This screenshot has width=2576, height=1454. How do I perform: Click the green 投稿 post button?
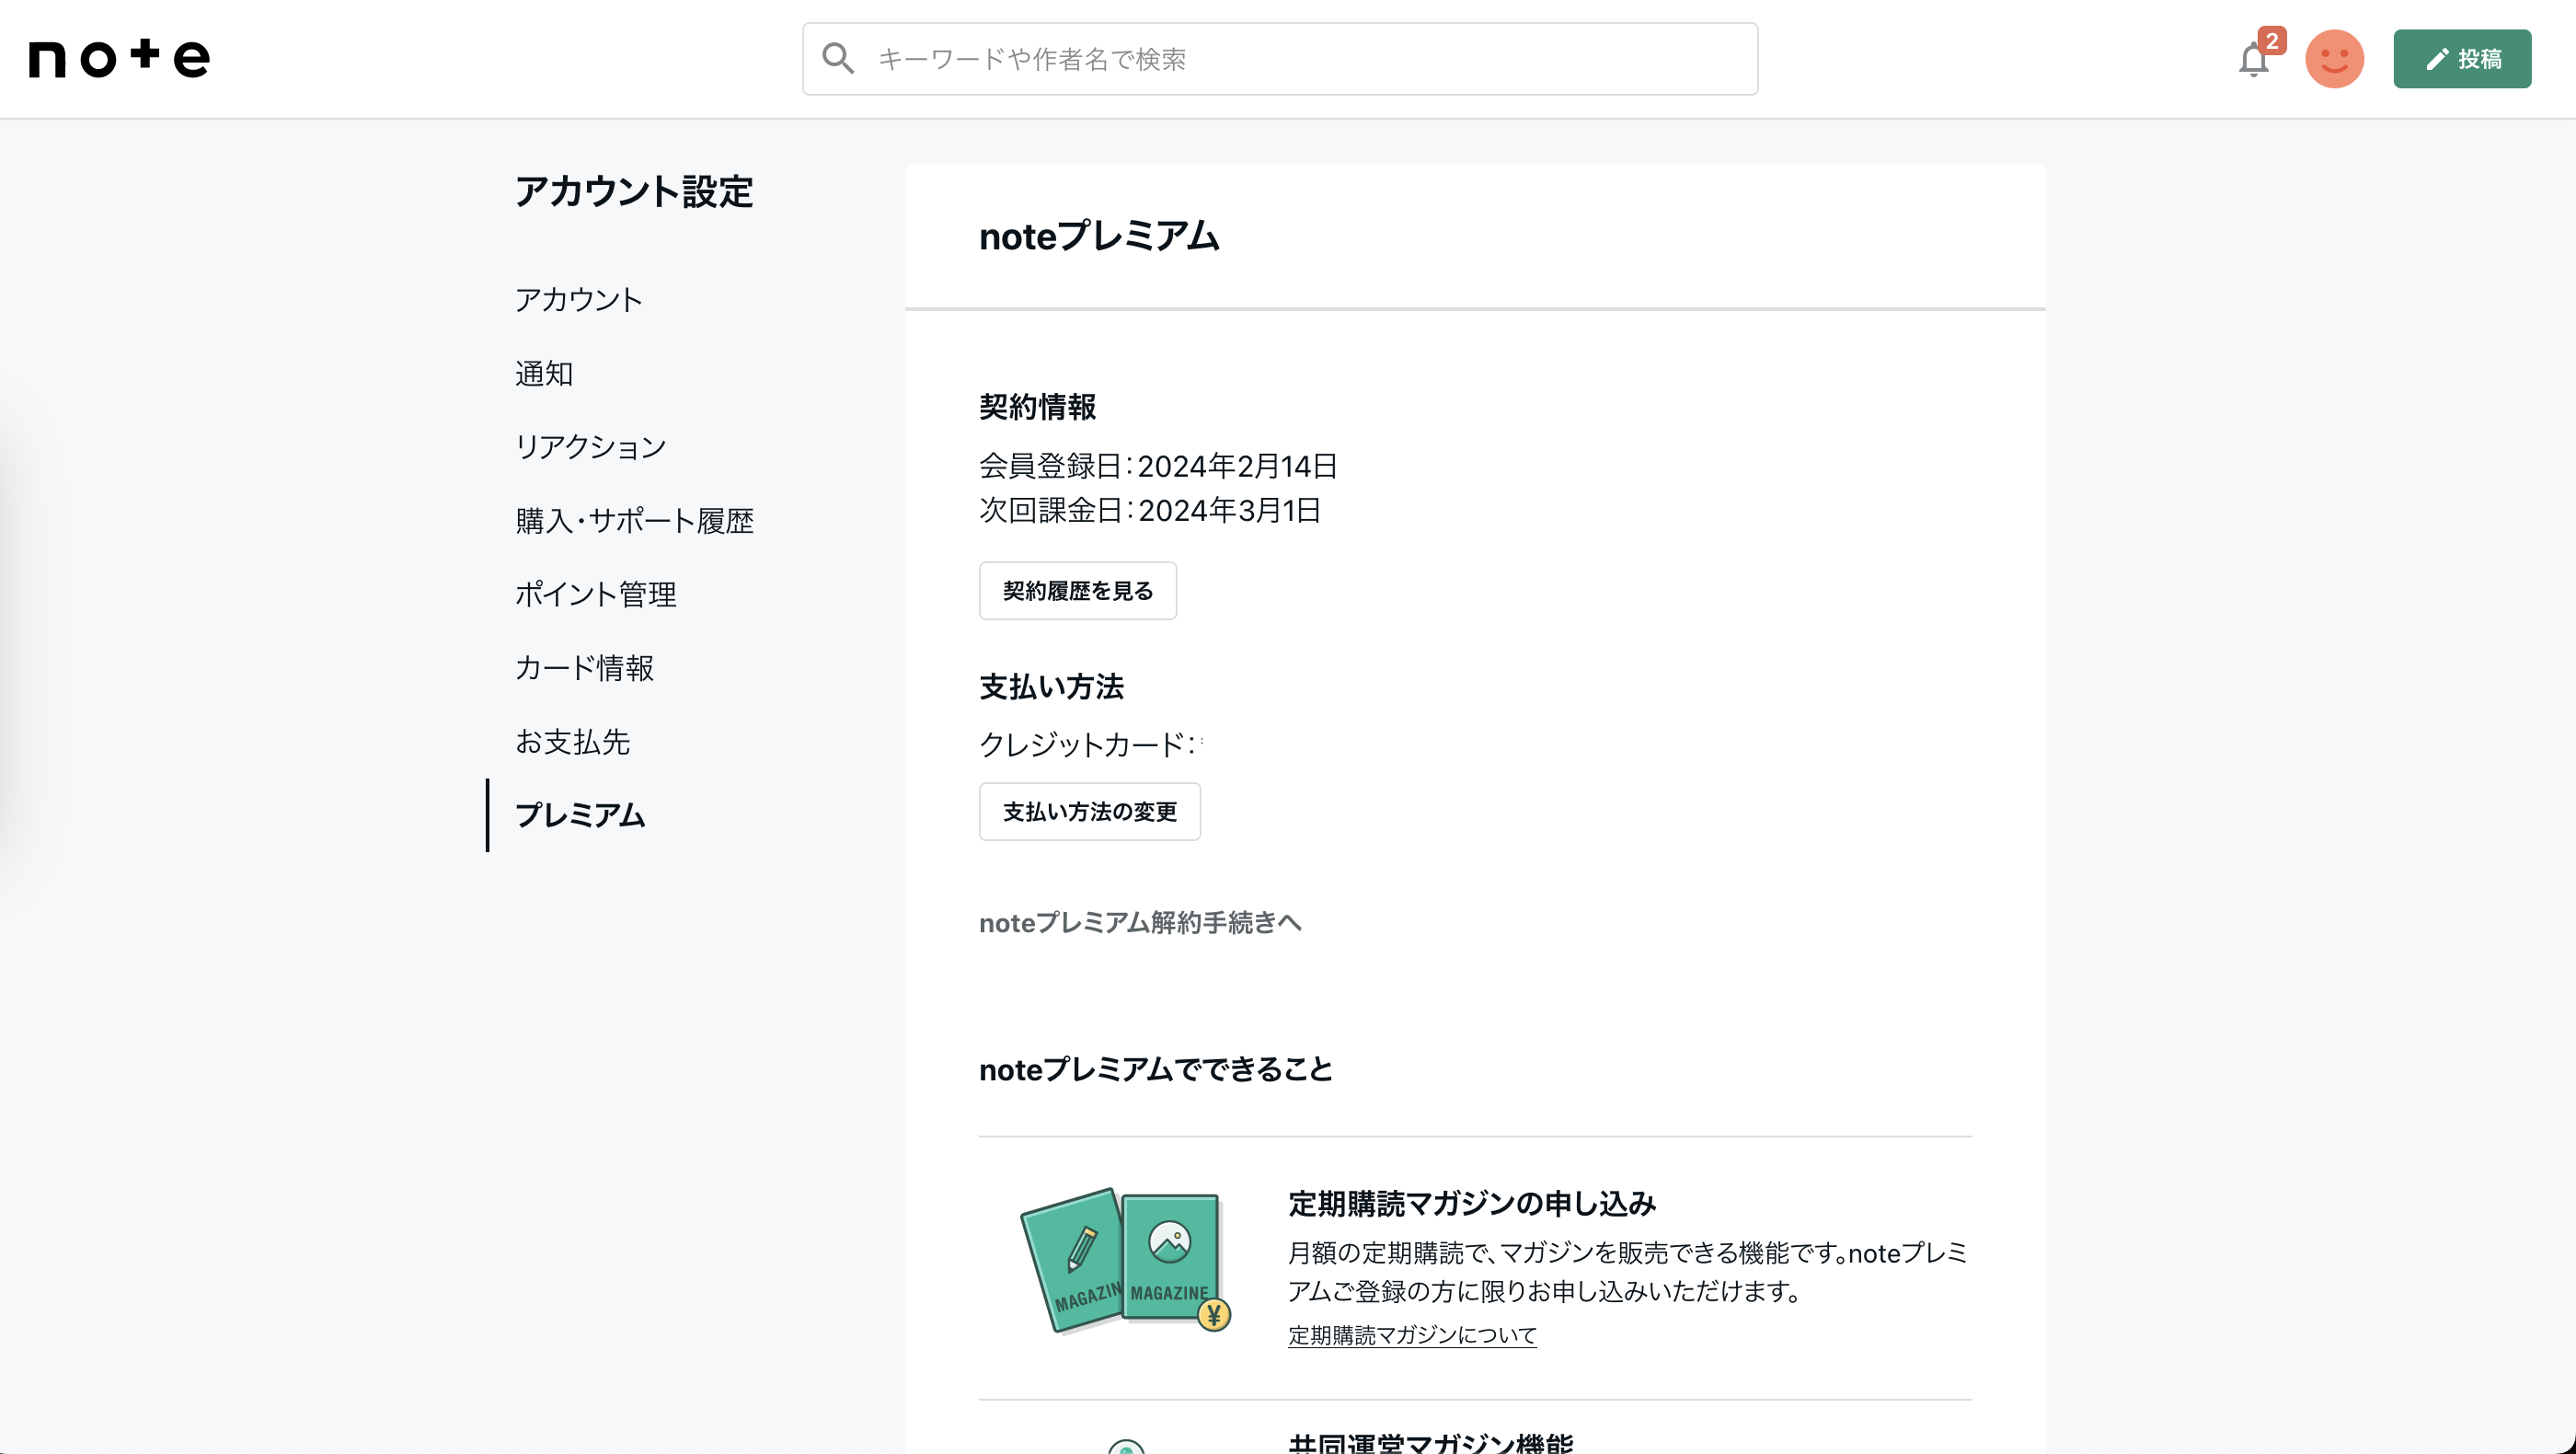[2462, 59]
